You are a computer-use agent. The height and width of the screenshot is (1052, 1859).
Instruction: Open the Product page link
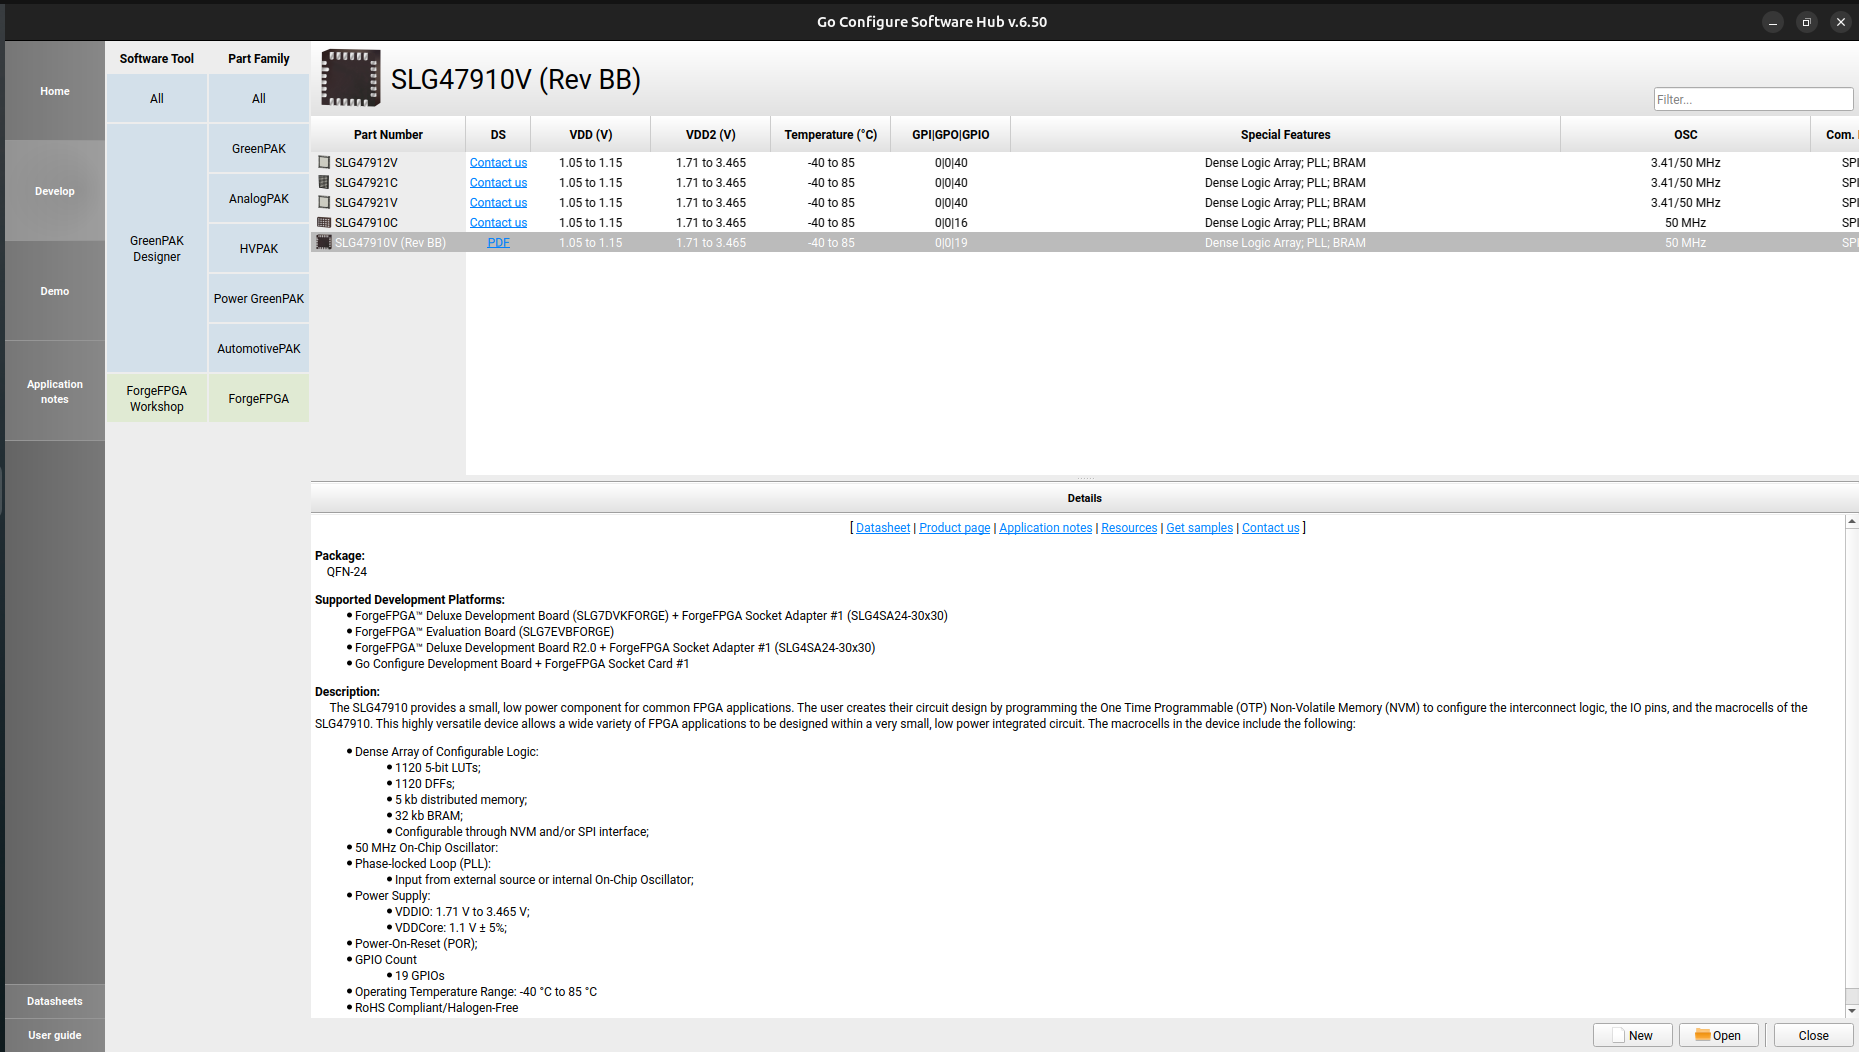954,528
